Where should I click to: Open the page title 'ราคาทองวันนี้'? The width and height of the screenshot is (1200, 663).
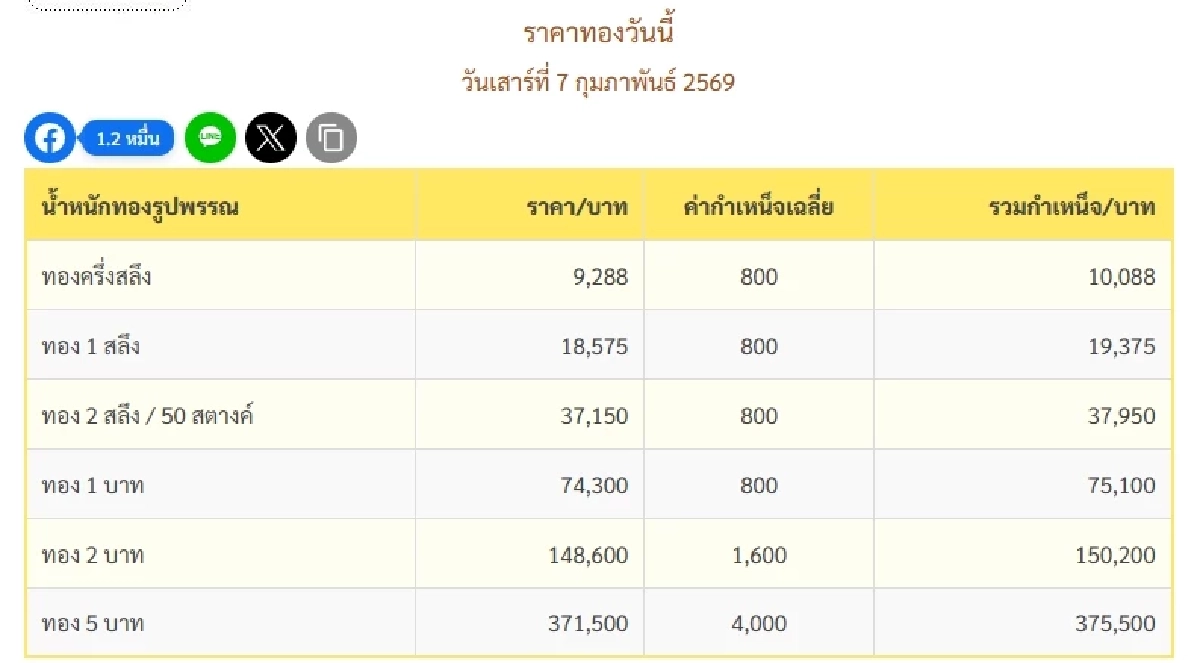(599, 32)
